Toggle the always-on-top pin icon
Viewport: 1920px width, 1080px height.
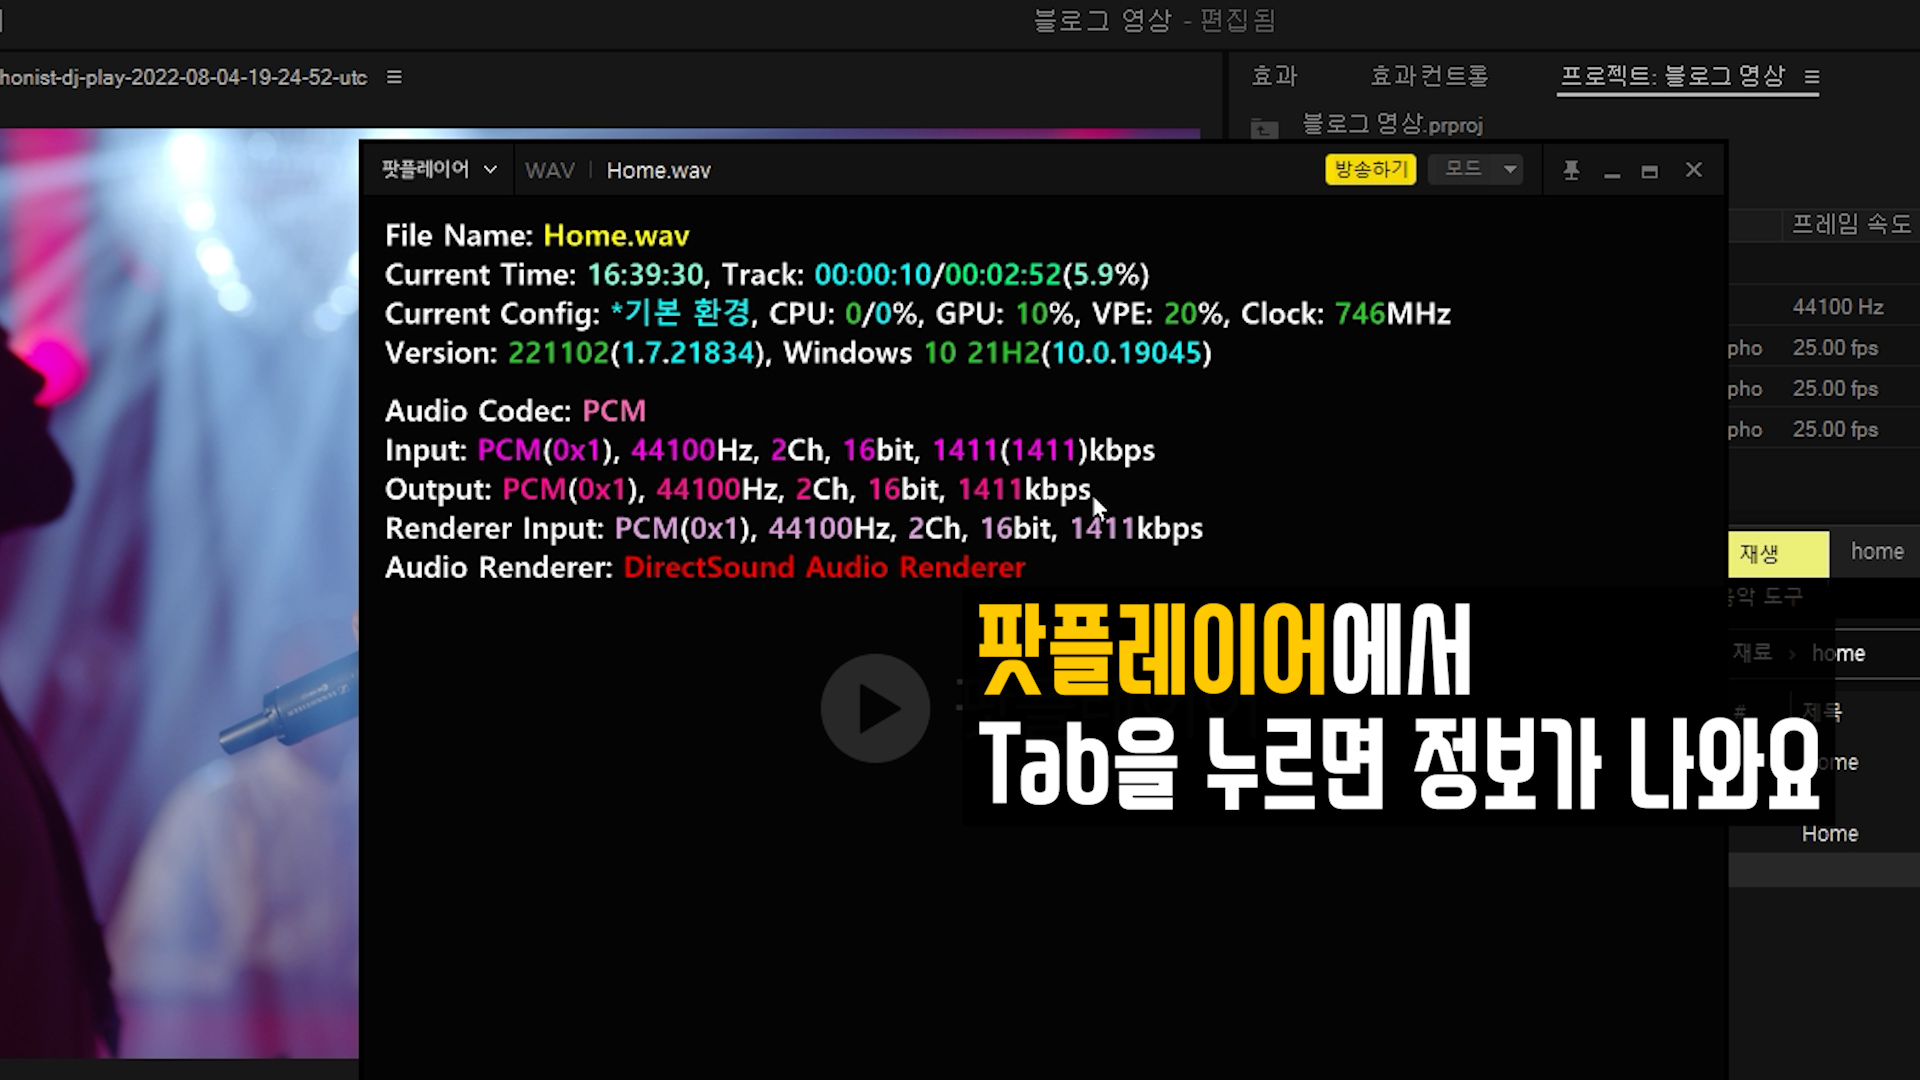[x=1571, y=171]
